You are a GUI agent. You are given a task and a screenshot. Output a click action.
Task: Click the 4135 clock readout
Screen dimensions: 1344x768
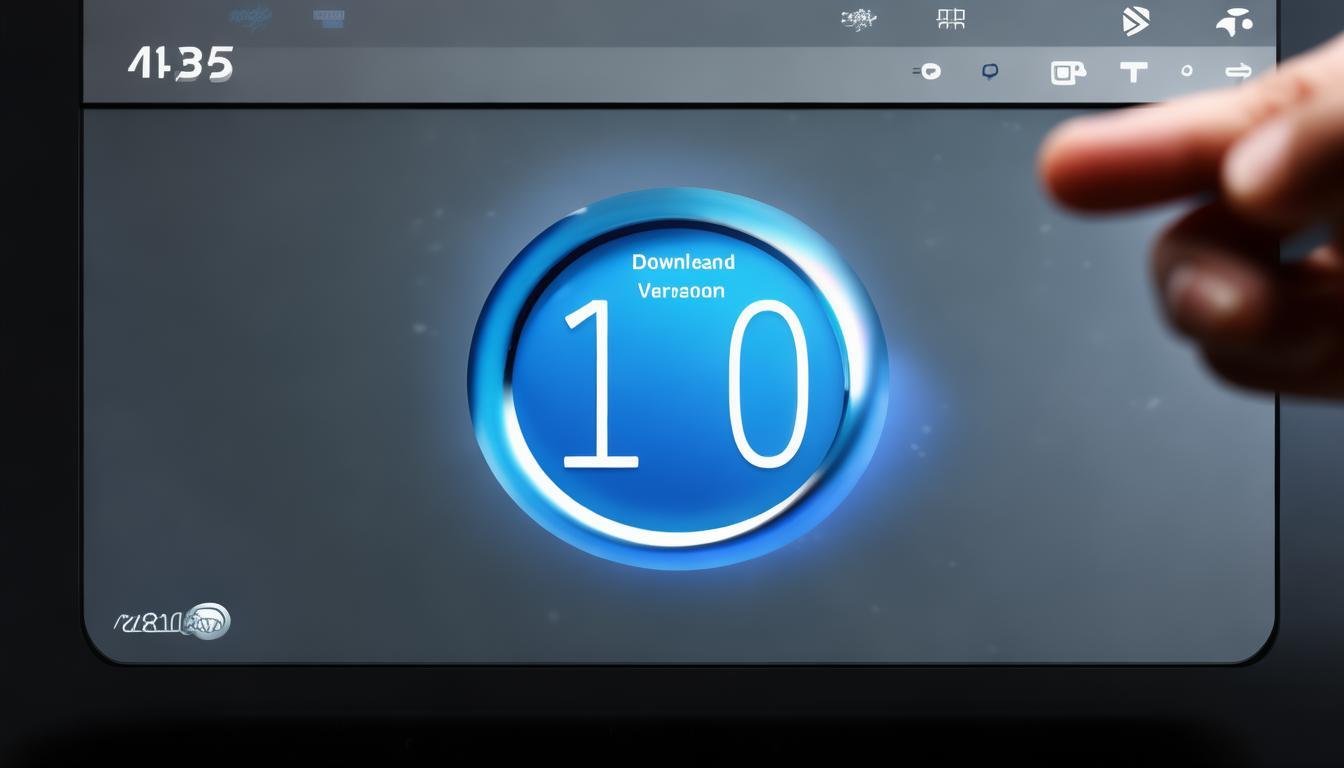180,65
